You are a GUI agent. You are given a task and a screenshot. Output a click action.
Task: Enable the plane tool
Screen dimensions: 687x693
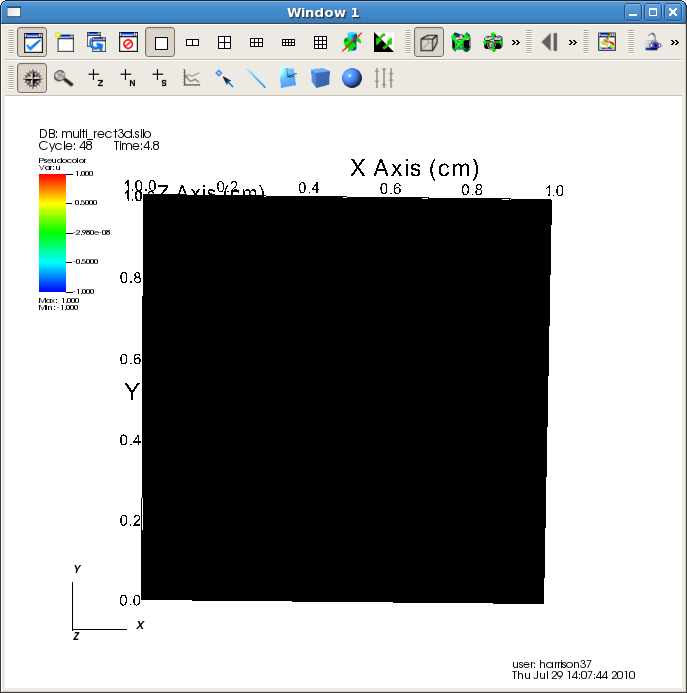point(288,78)
